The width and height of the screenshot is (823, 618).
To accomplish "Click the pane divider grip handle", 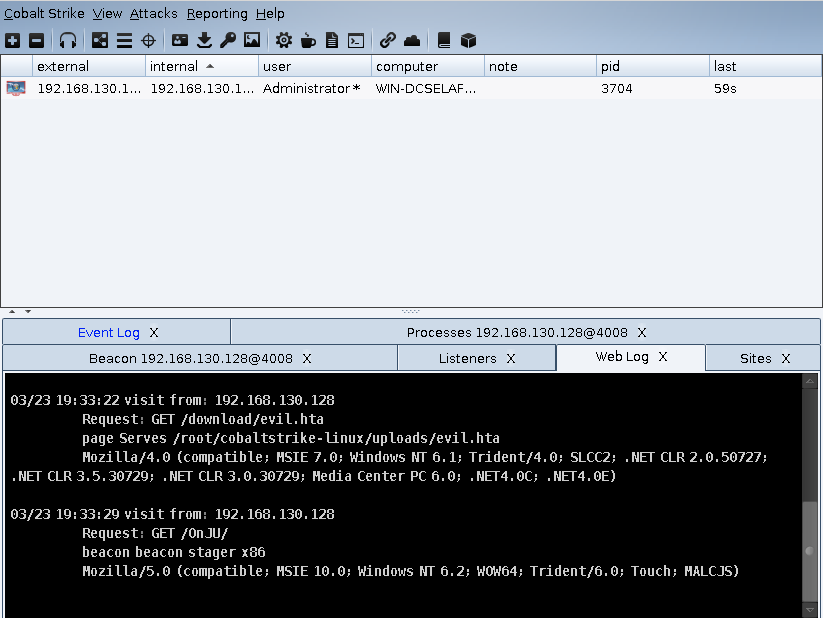I will (x=410, y=311).
